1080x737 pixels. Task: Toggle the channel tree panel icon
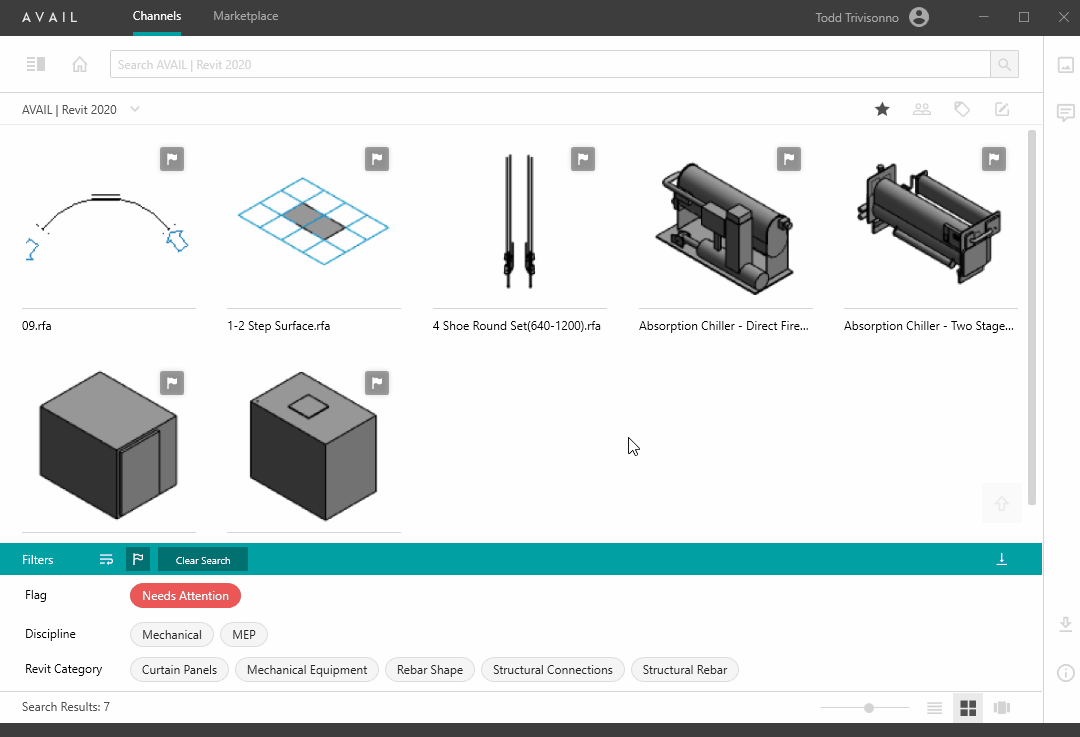tap(36, 64)
